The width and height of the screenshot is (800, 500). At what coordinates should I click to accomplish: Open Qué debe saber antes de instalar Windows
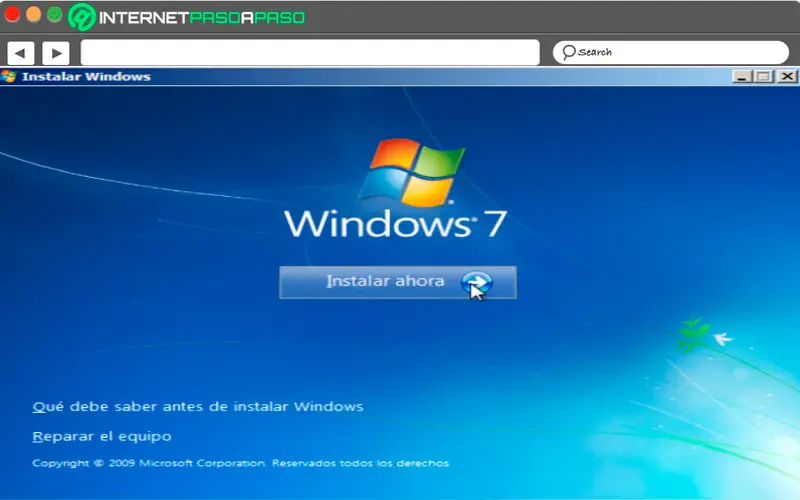click(198, 407)
